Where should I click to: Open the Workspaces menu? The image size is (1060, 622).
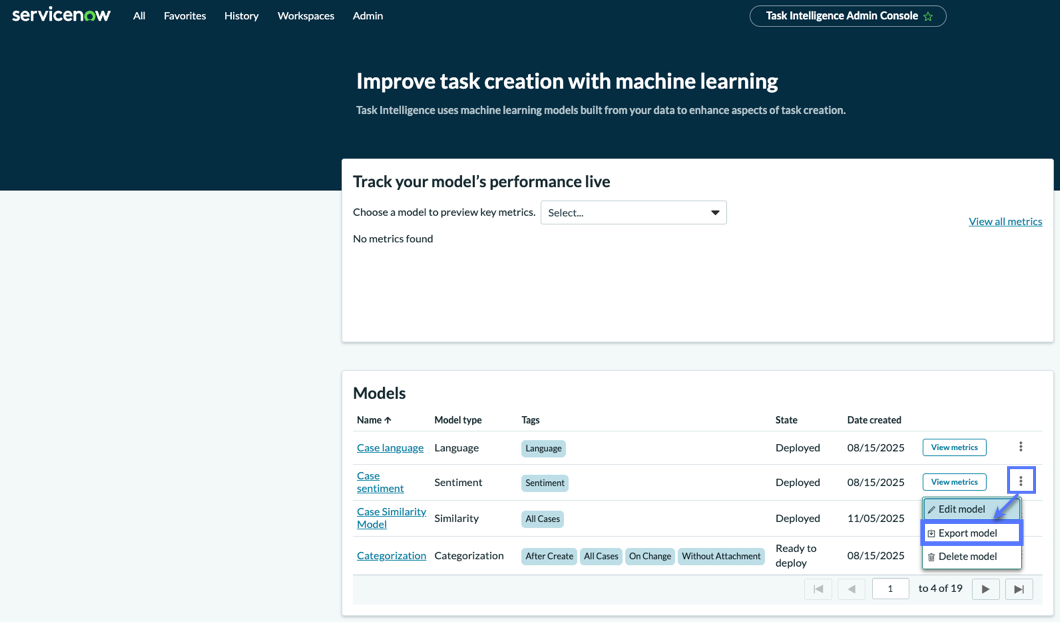click(x=306, y=16)
